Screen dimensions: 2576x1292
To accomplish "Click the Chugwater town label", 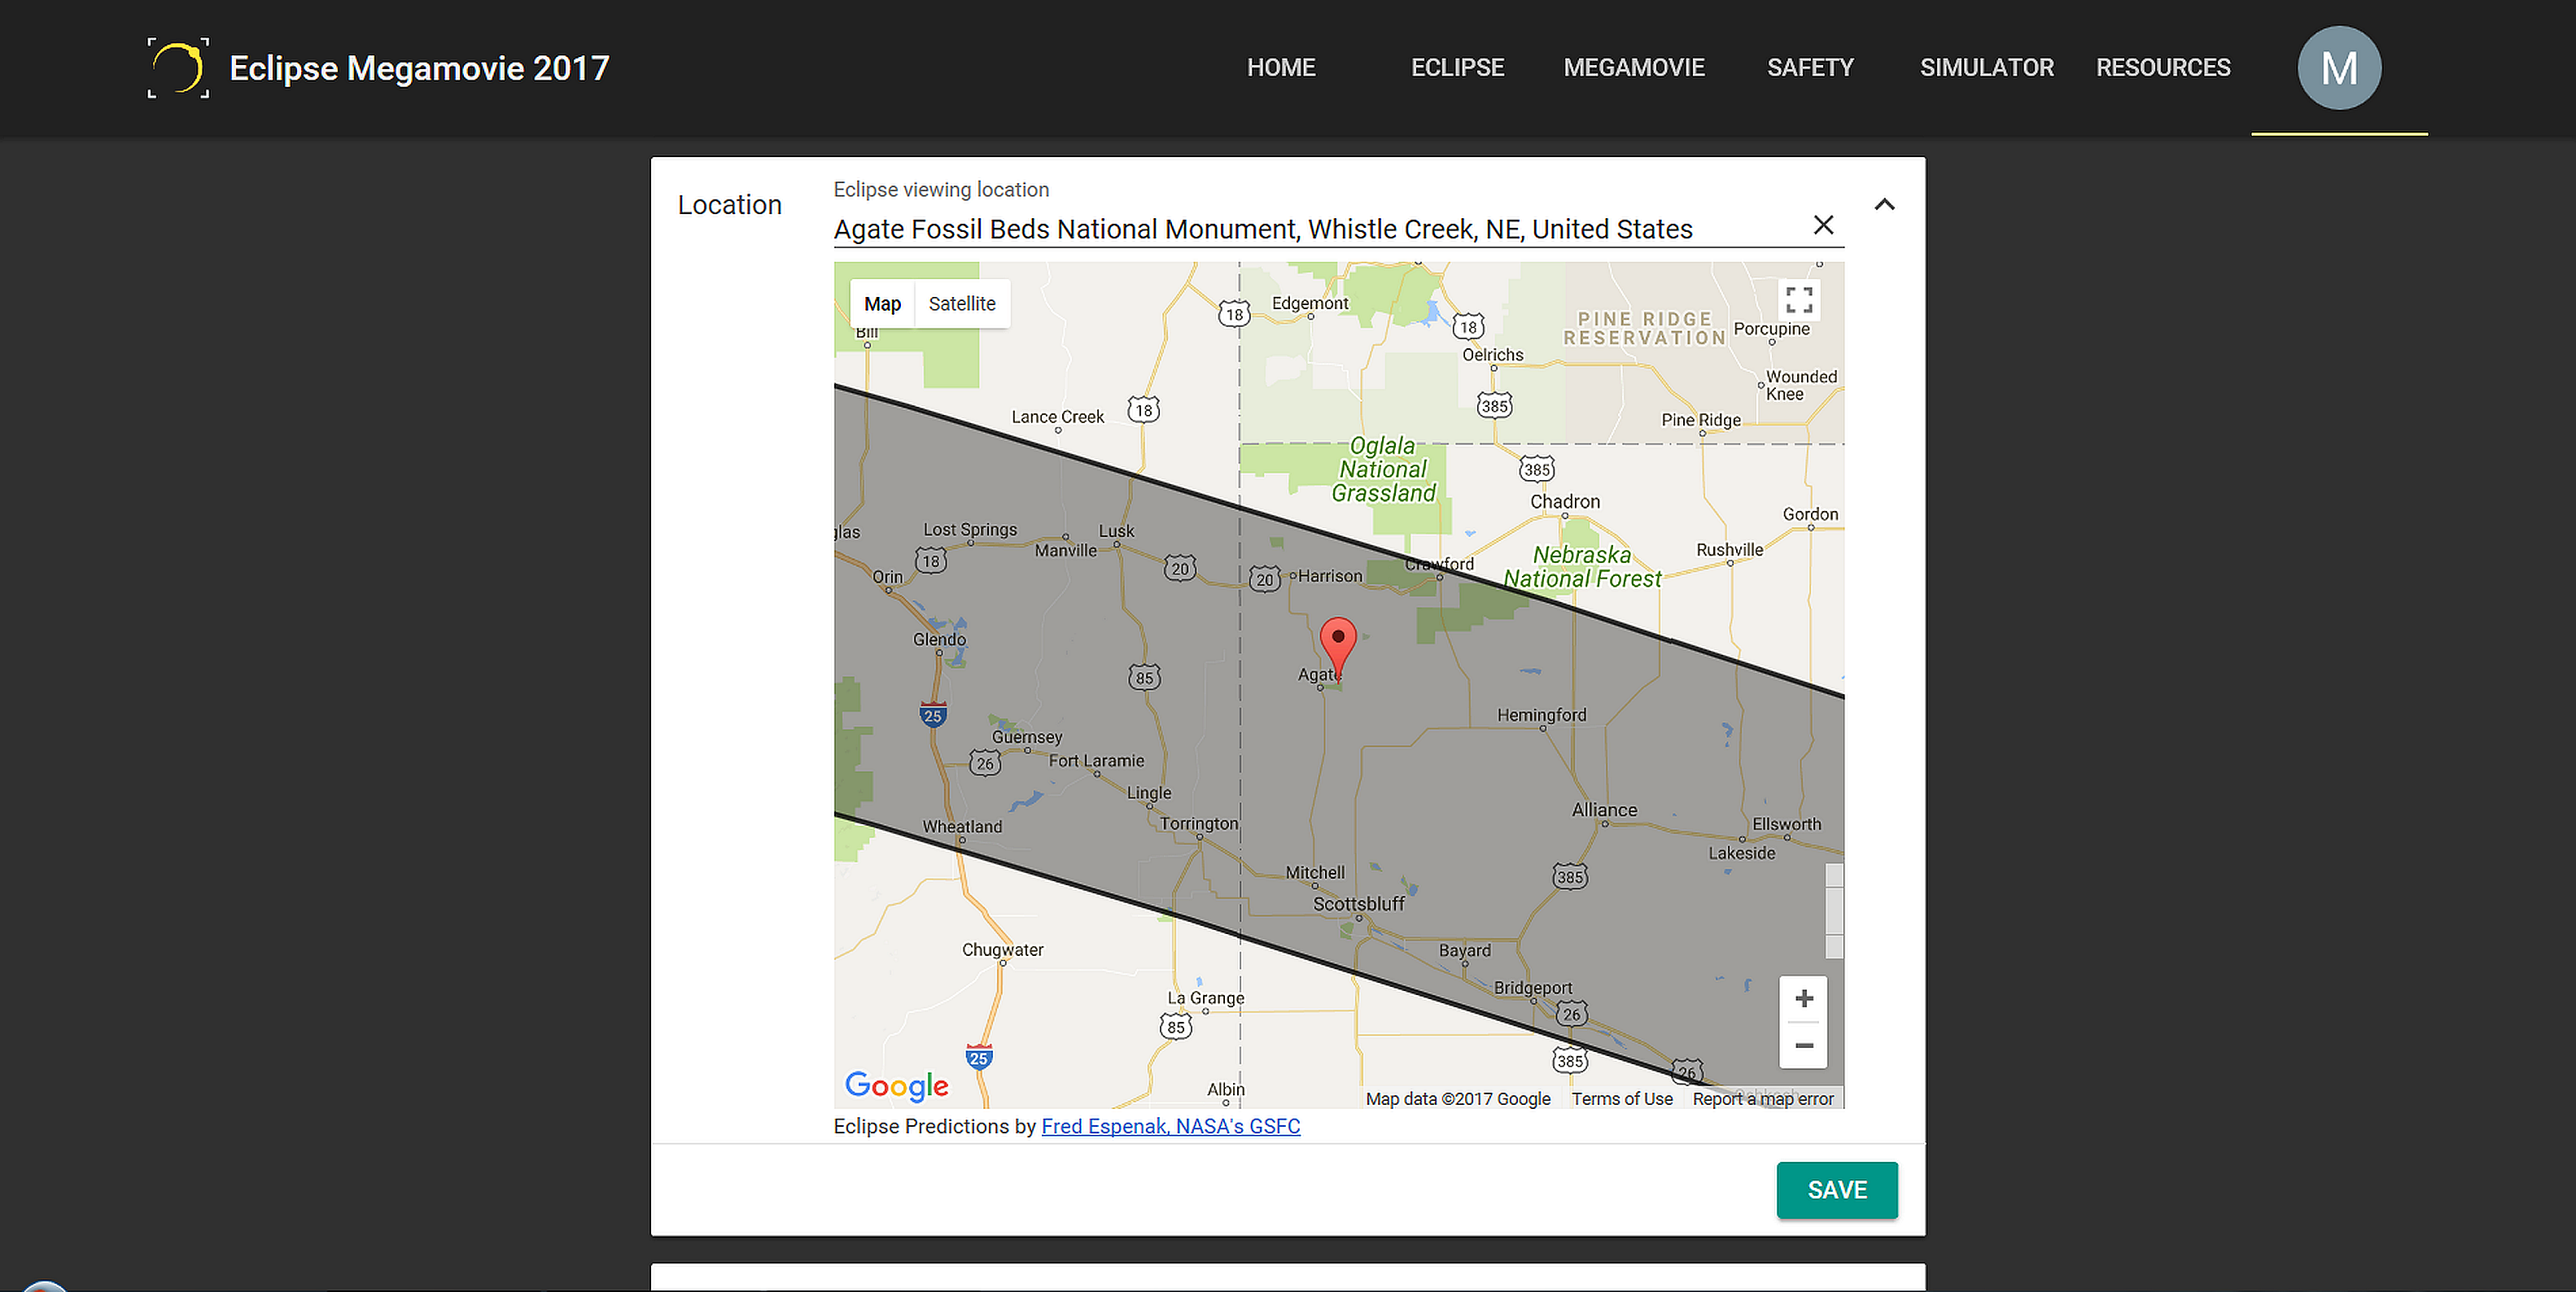I will pyautogui.click(x=1002, y=950).
